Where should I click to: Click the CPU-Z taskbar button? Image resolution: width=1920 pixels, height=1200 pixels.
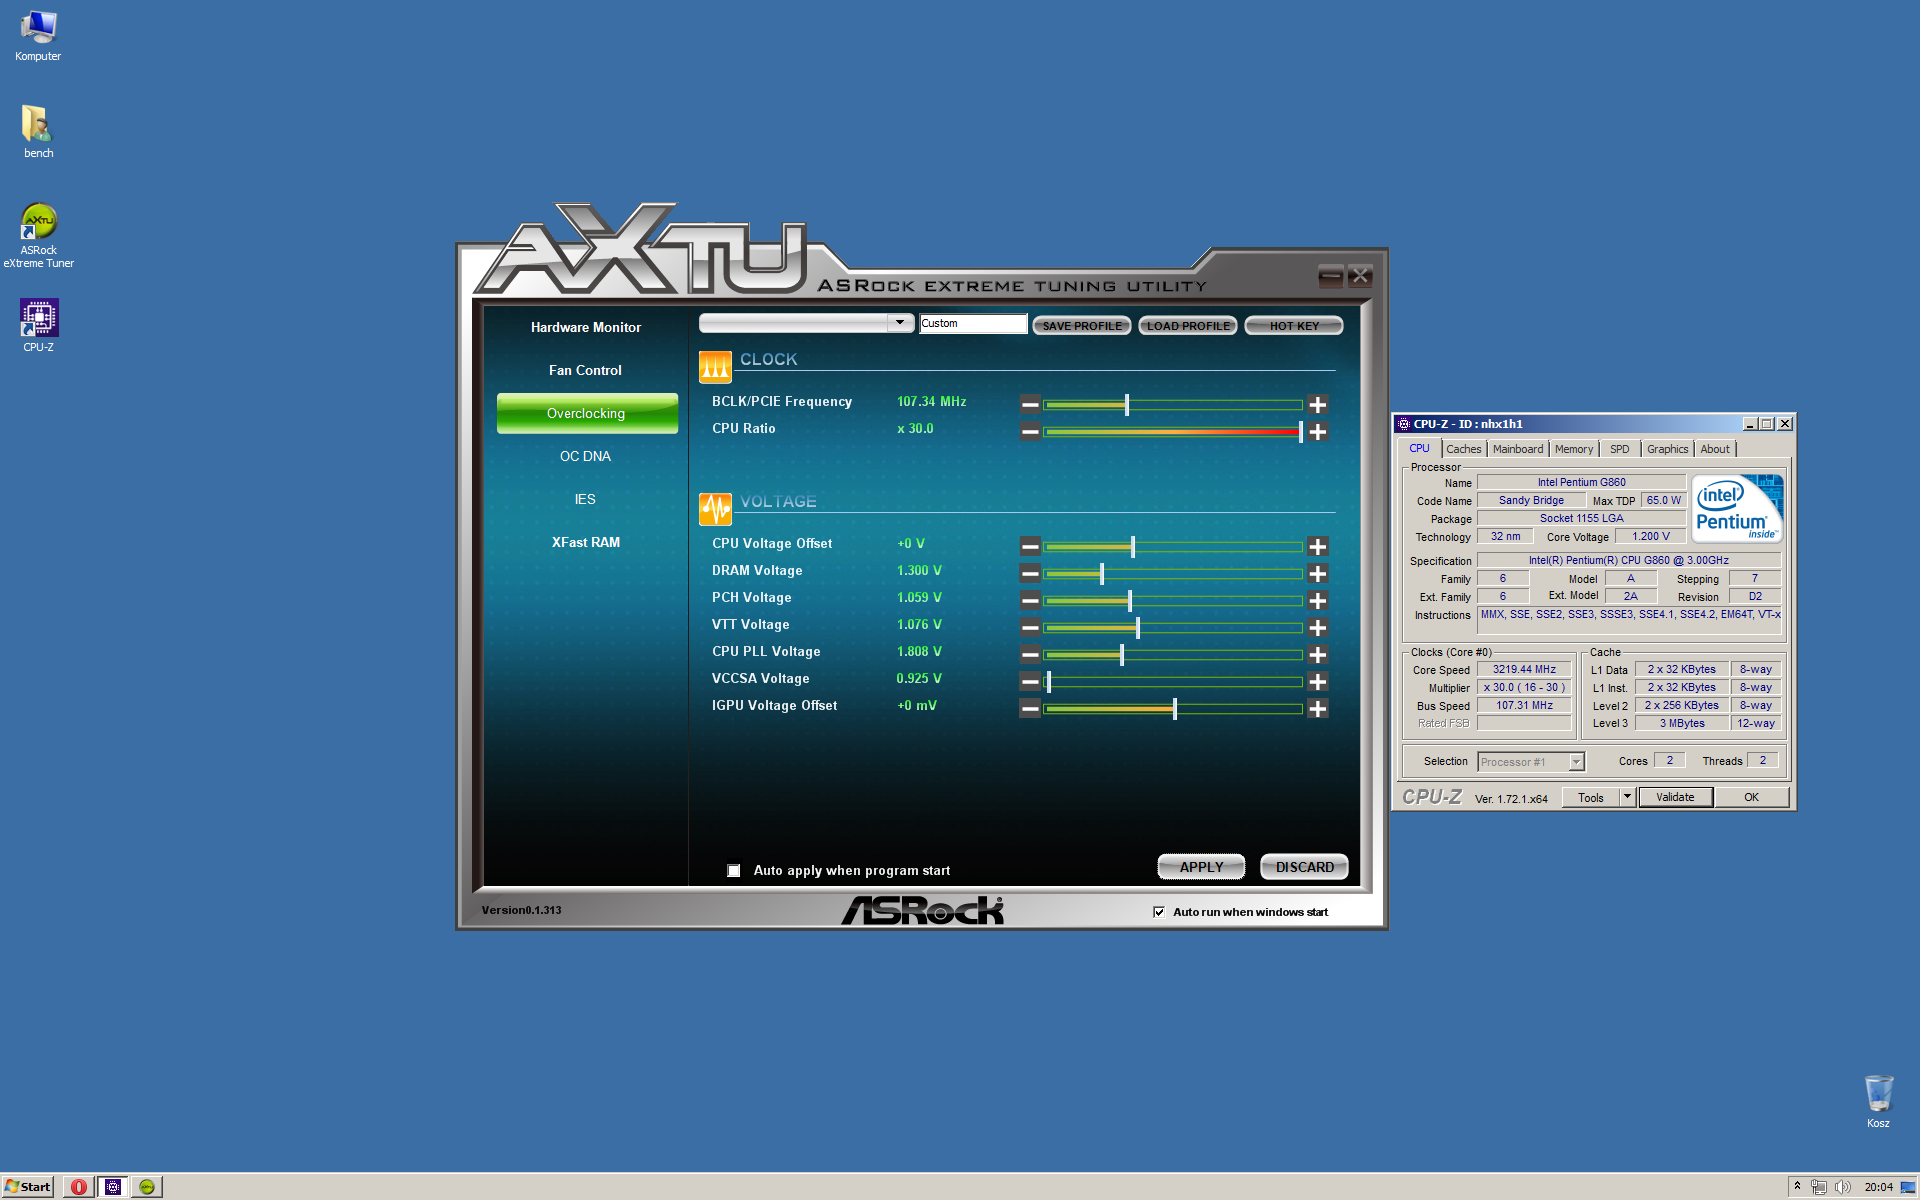[113, 1187]
